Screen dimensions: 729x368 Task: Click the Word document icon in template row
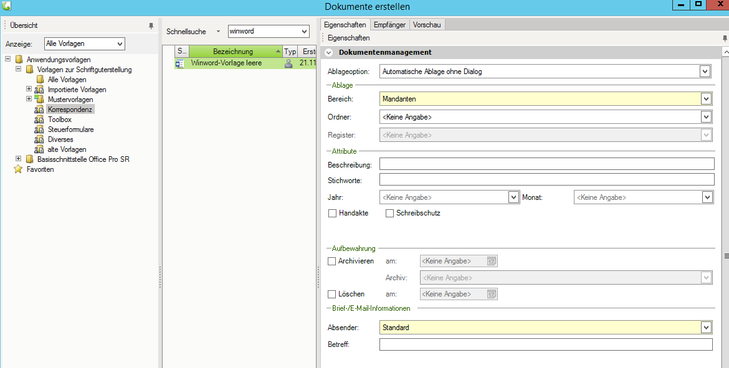(x=179, y=64)
